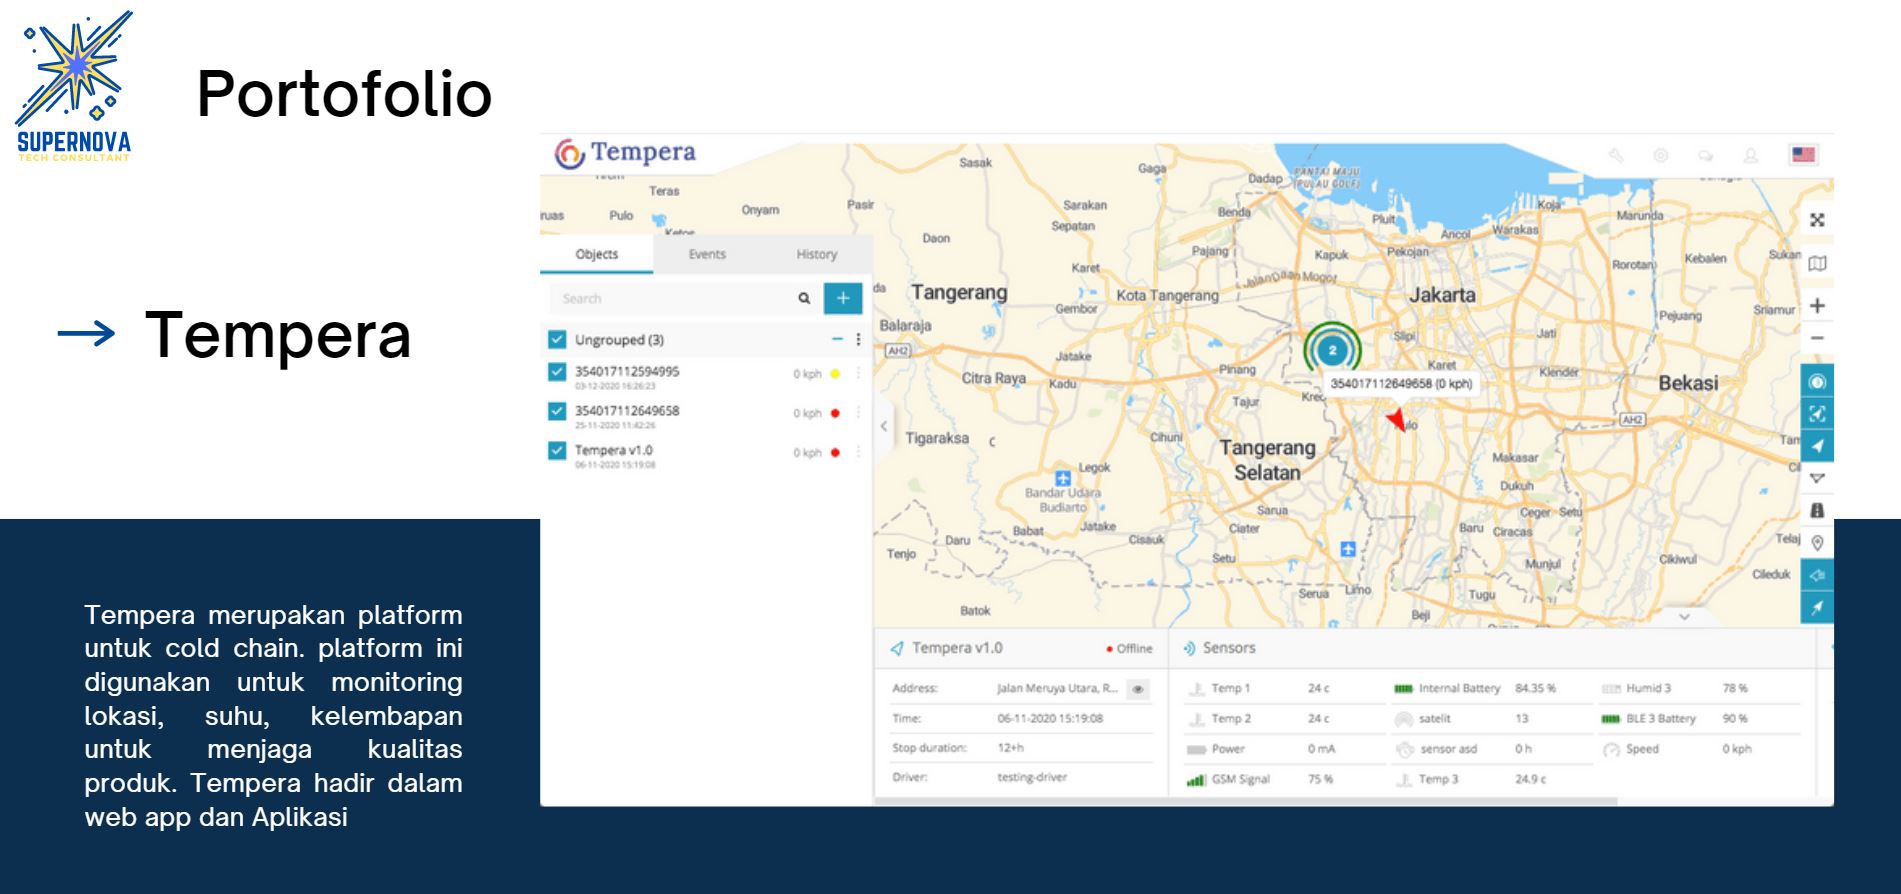This screenshot has height=894, width=1901.
Task: Switch to the Events tab
Action: pos(707,254)
